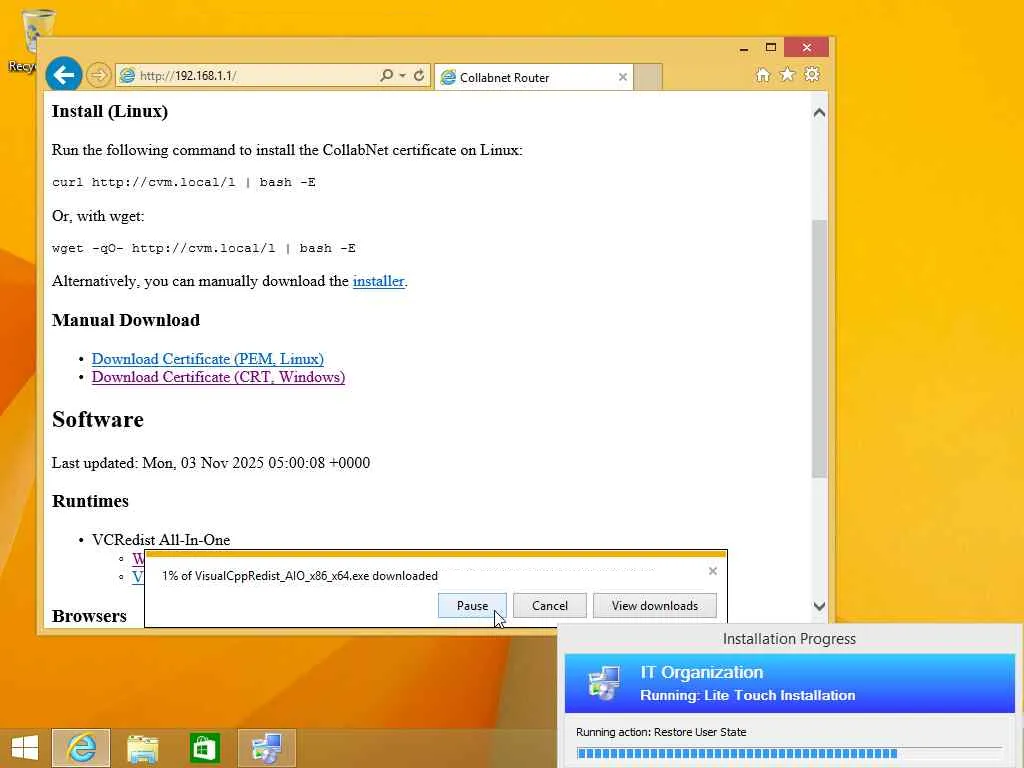The image size is (1024, 768).
Task: Close the Collabnet Router tab
Action: click(x=622, y=77)
